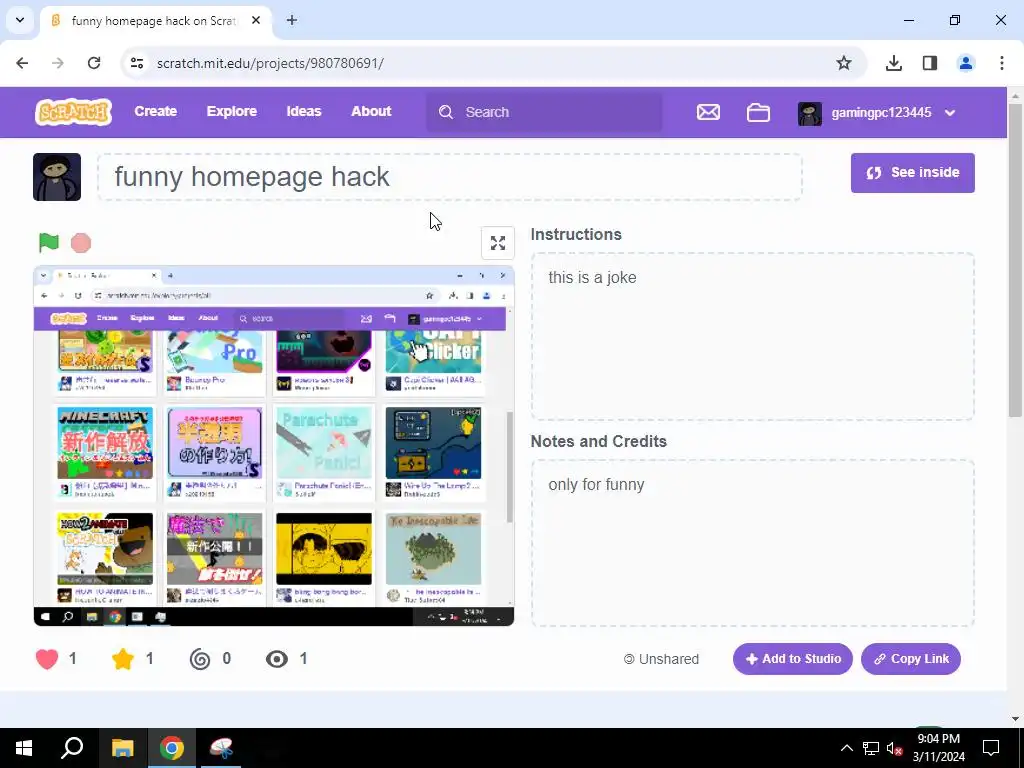Click the See inside button
The height and width of the screenshot is (768, 1024).
coord(912,173)
